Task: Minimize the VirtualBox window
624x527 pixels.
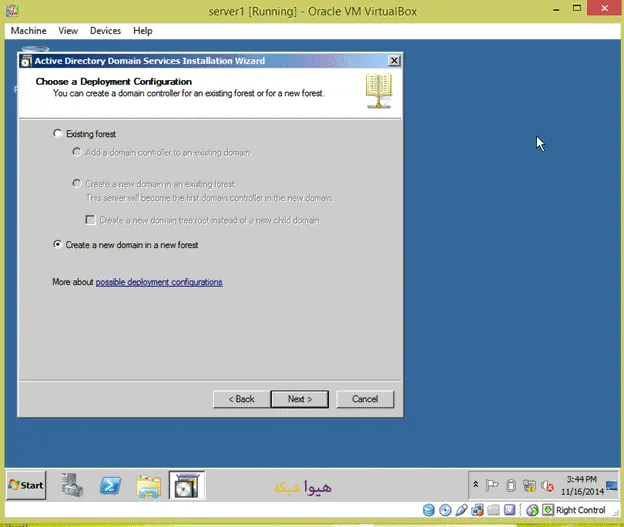Action: click(x=556, y=9)
